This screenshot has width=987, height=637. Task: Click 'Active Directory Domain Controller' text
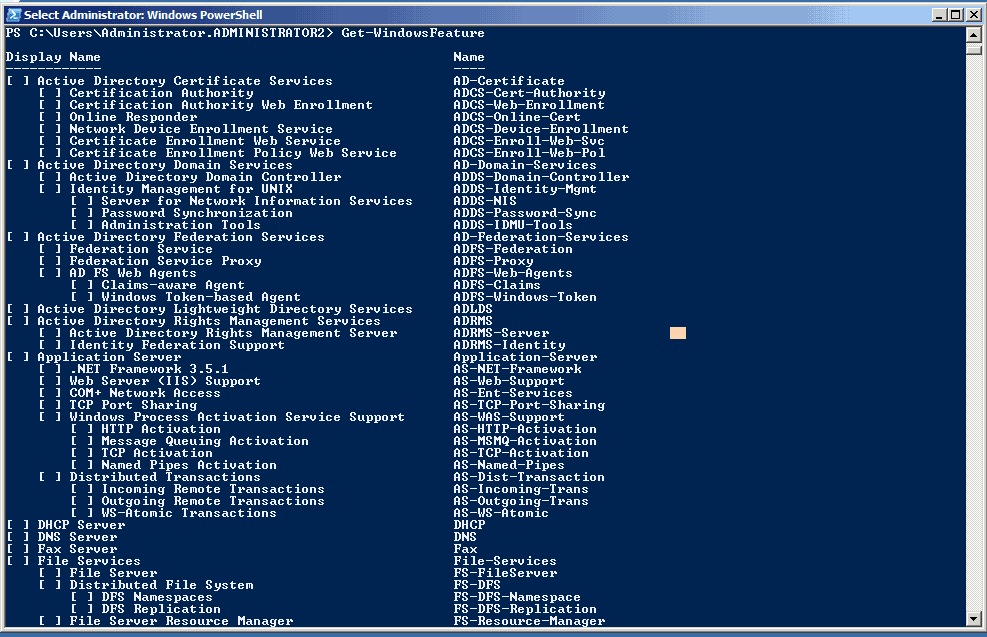click(205, 177)
